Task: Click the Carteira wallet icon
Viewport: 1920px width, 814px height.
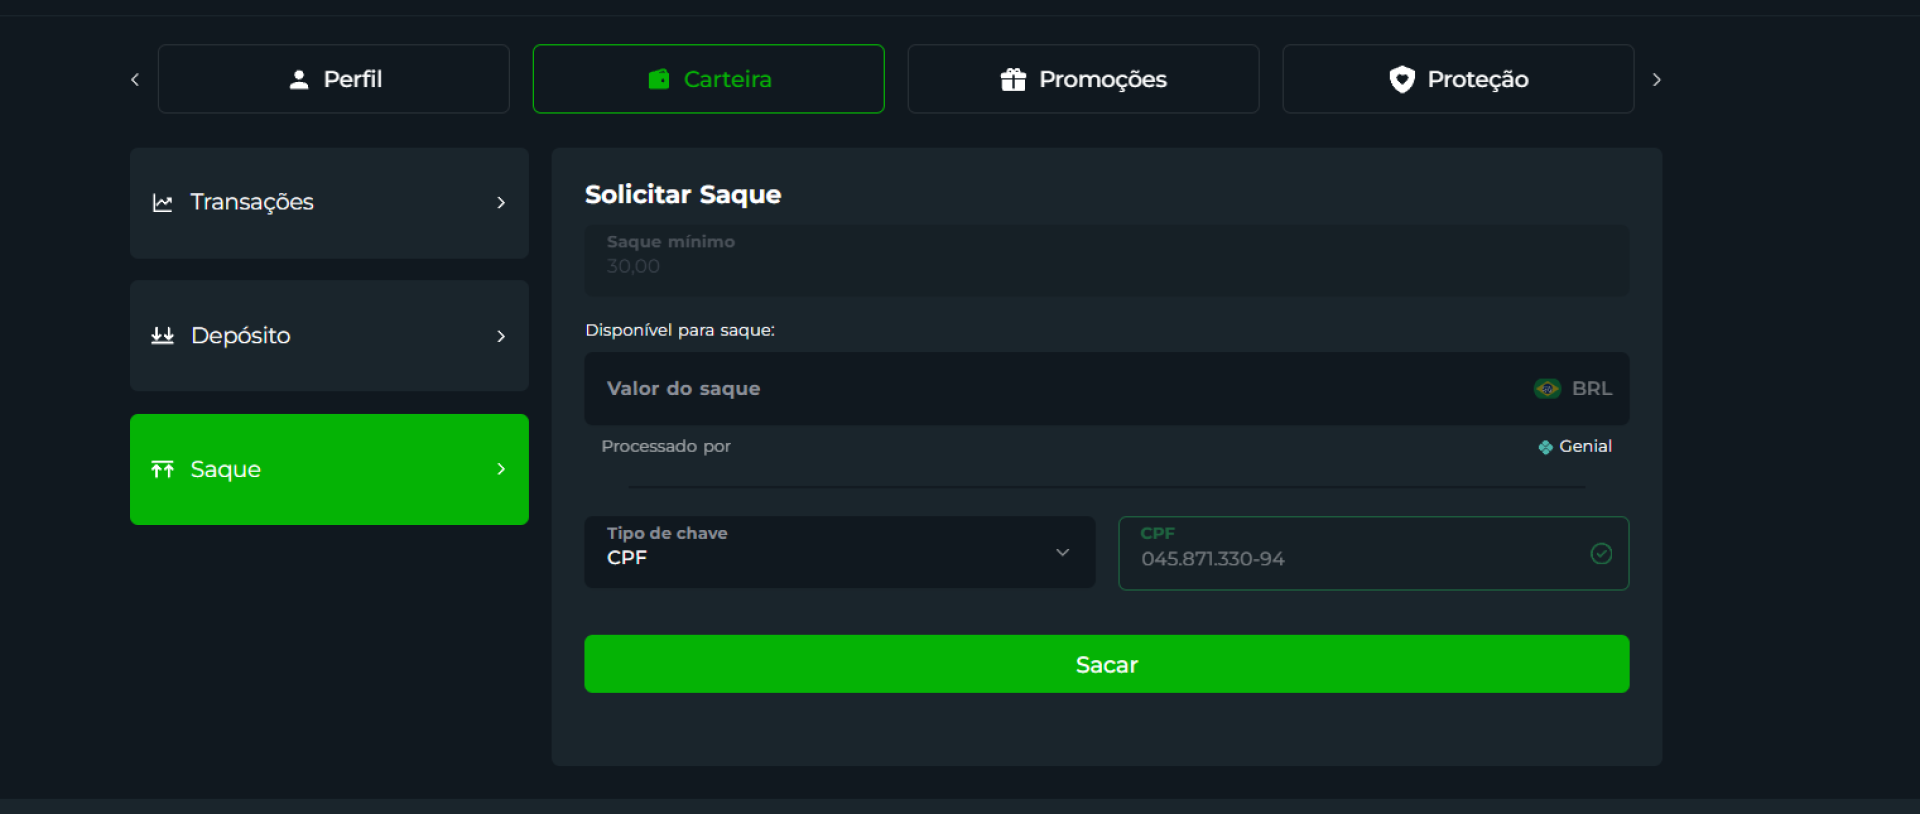Action: pos(658,79)
